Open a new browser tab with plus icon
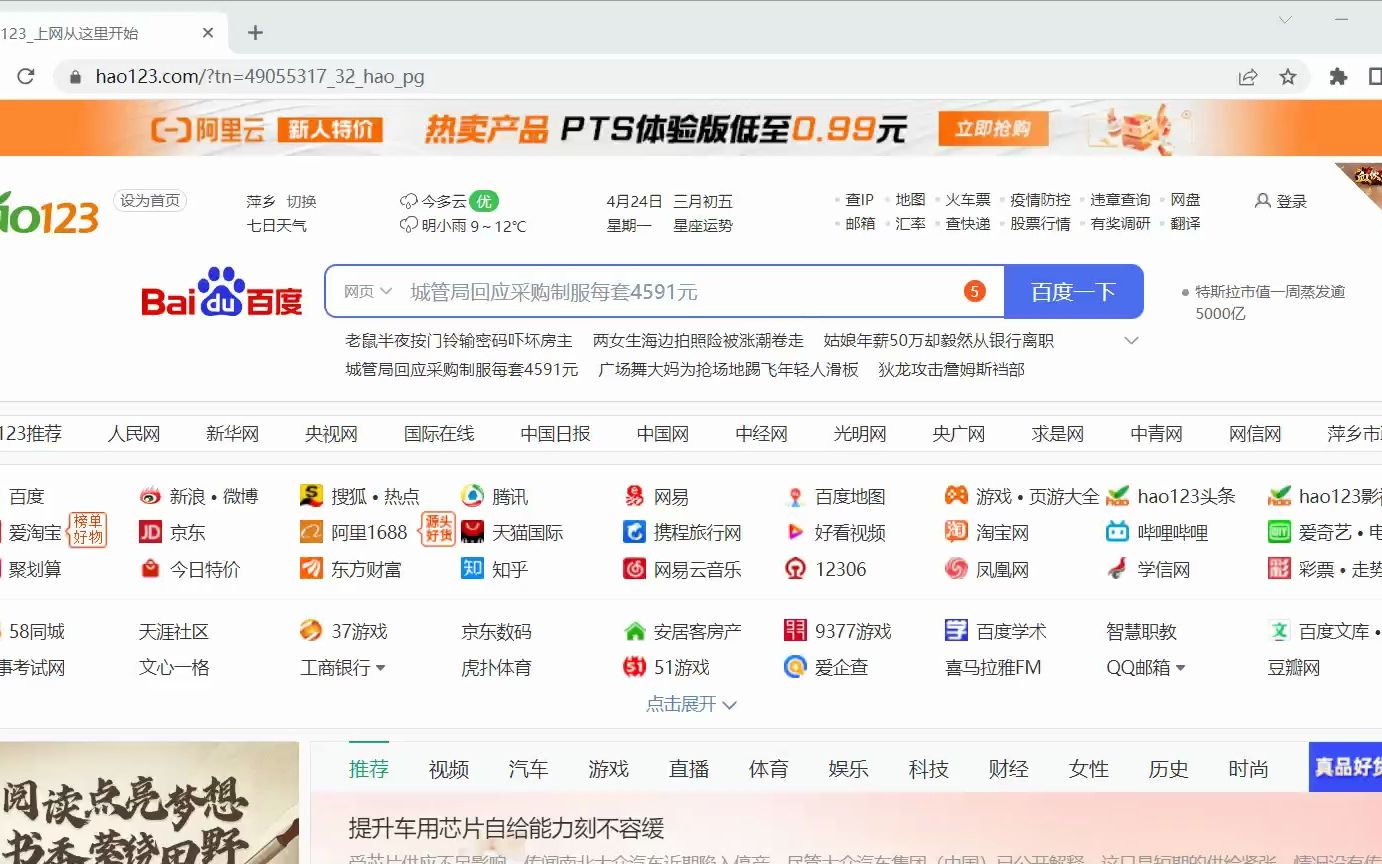Screen dimensions: 1382x864 pos(255,33)
